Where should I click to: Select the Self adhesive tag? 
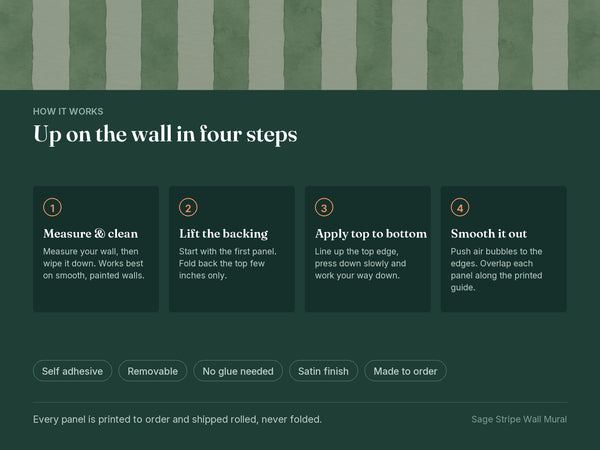[x=72, y=371]
